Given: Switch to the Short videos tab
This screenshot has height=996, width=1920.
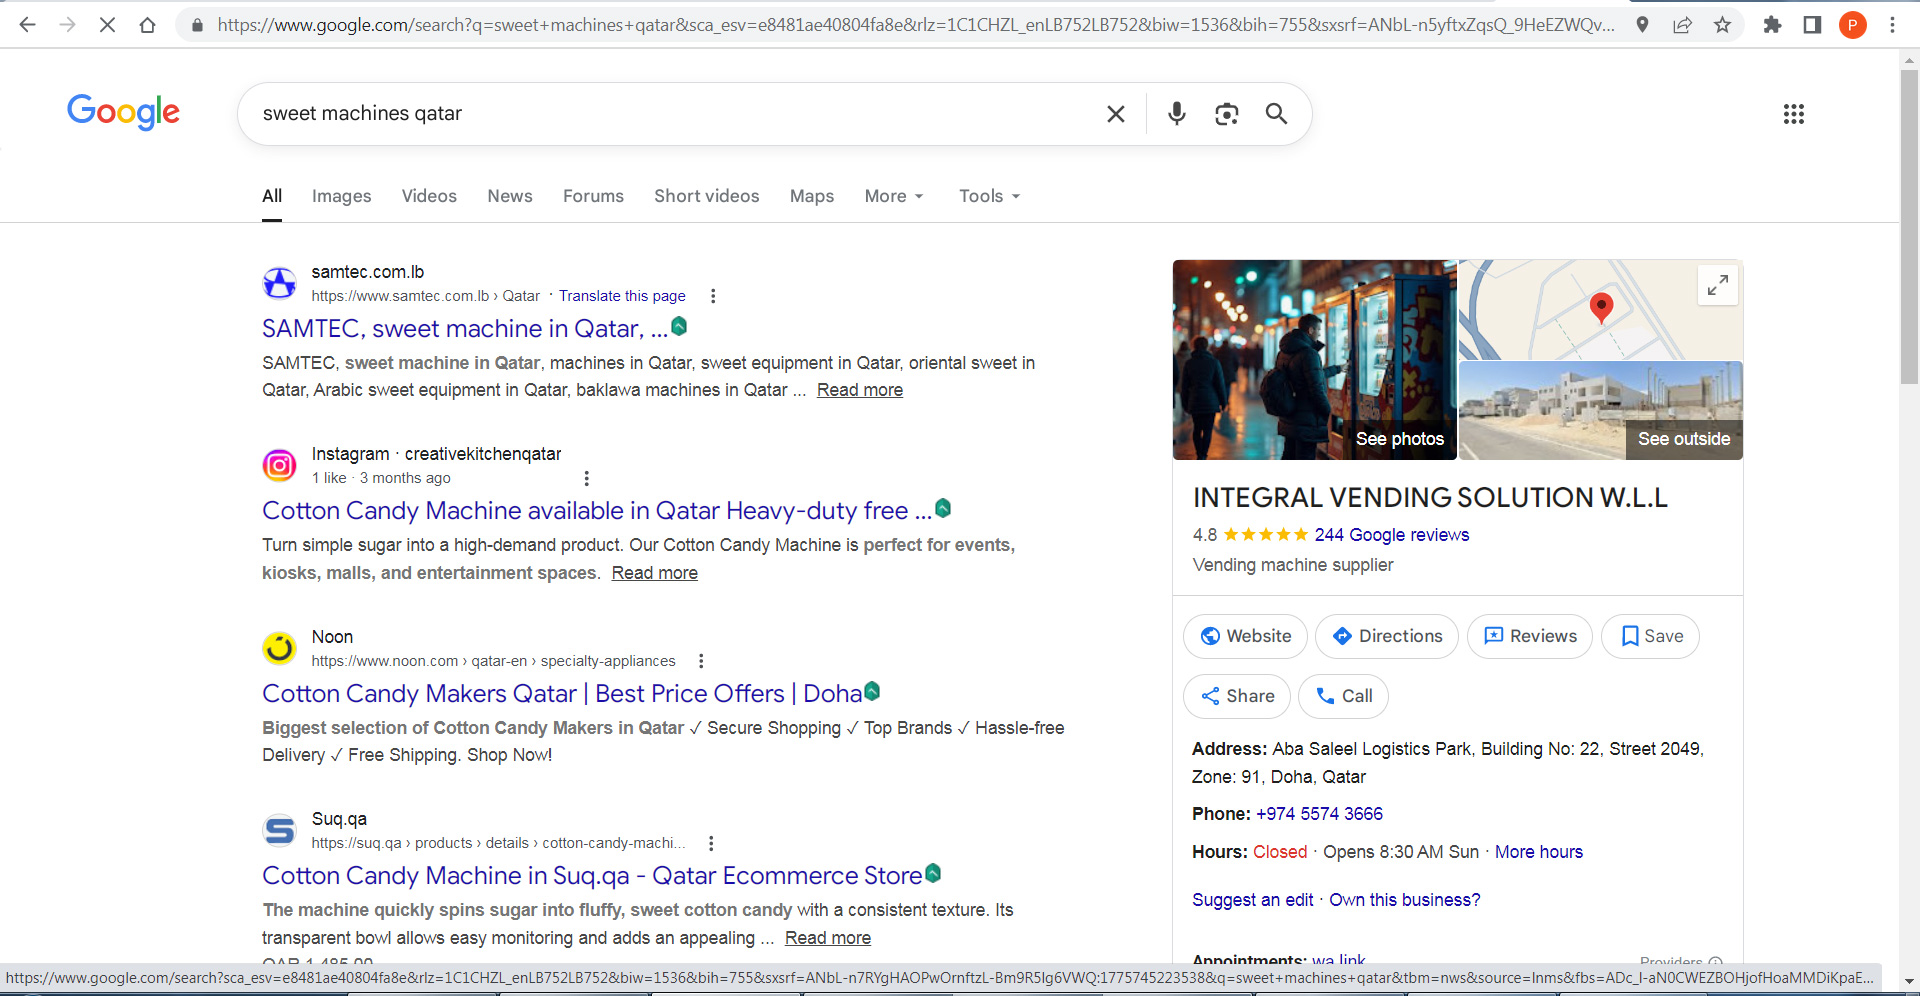Looking at the screenshot, I should tap(707, 196).
